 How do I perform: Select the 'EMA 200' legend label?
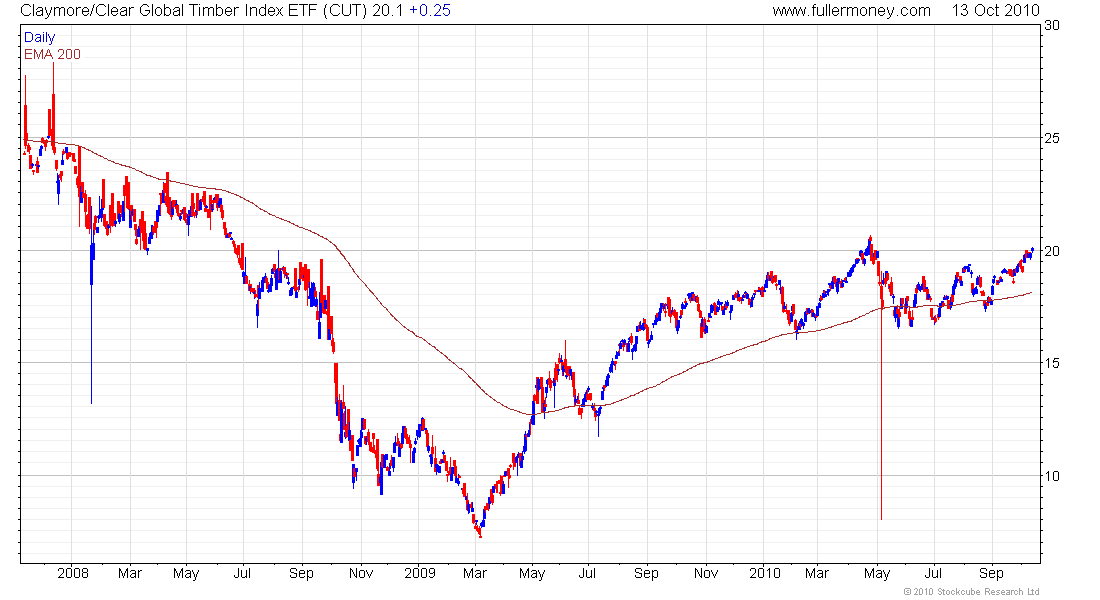[53, 54]
